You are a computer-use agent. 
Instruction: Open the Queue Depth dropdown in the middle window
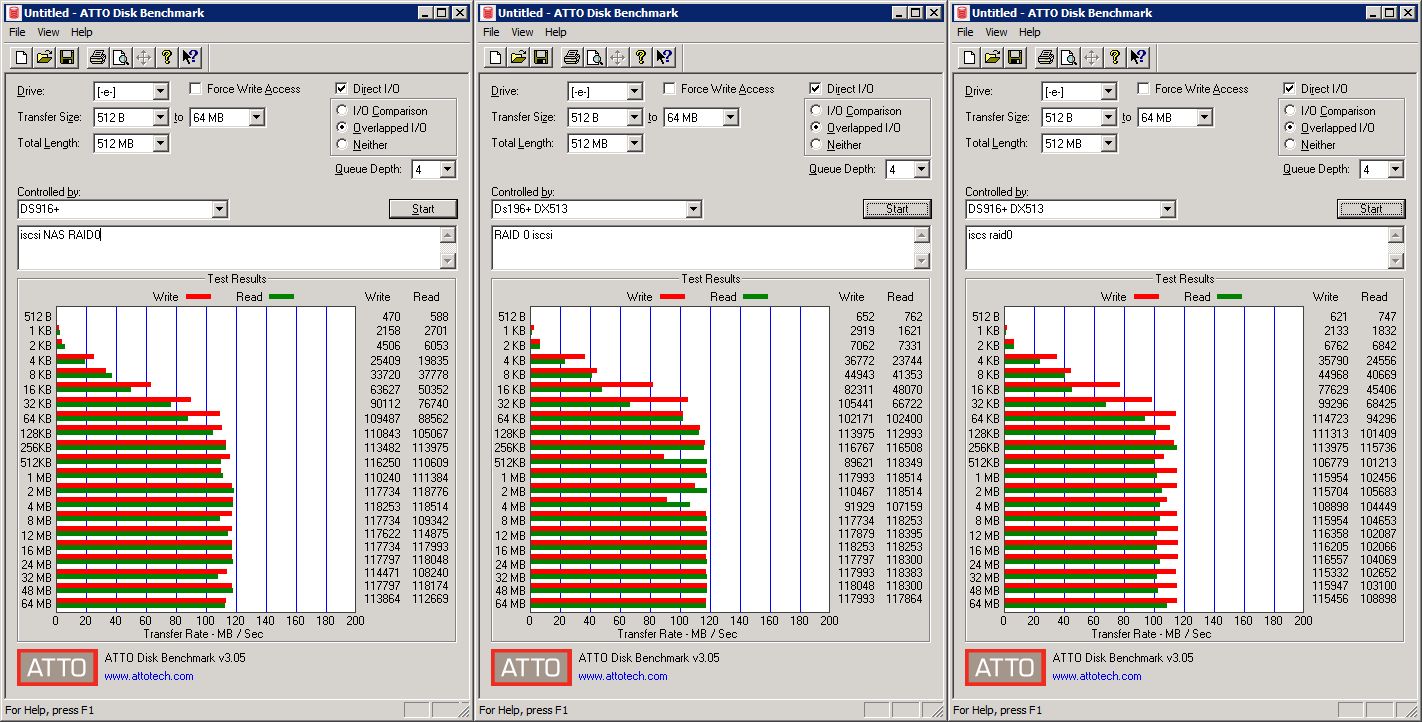click(921, 170)
